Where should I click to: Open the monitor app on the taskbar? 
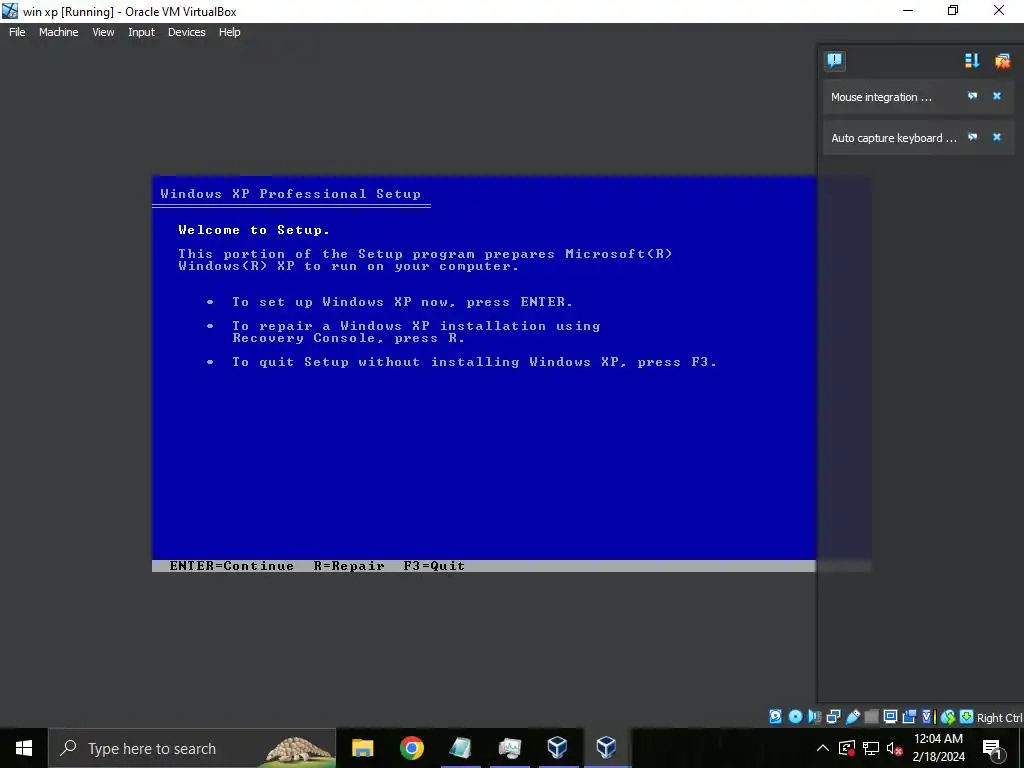click(509, 748)
